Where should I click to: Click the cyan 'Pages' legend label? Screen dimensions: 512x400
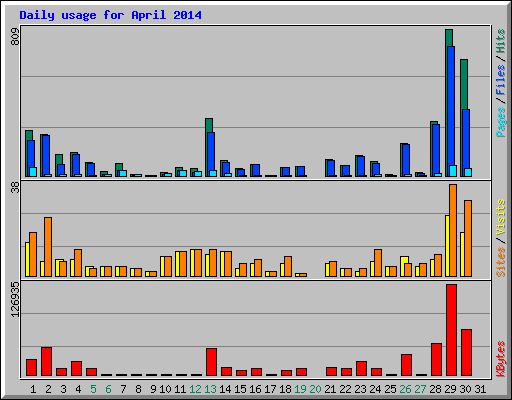tap(501, 122)
